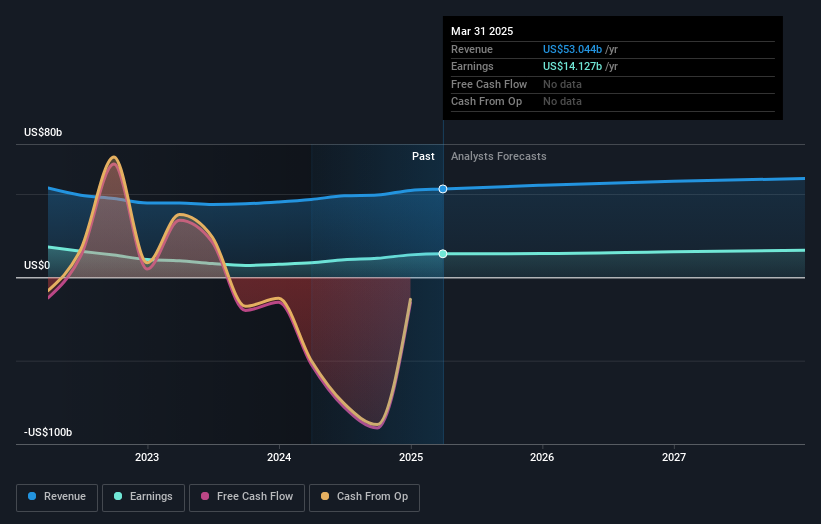
Task: Click the US$53.044b revenue value
Action: click(572, 49)
